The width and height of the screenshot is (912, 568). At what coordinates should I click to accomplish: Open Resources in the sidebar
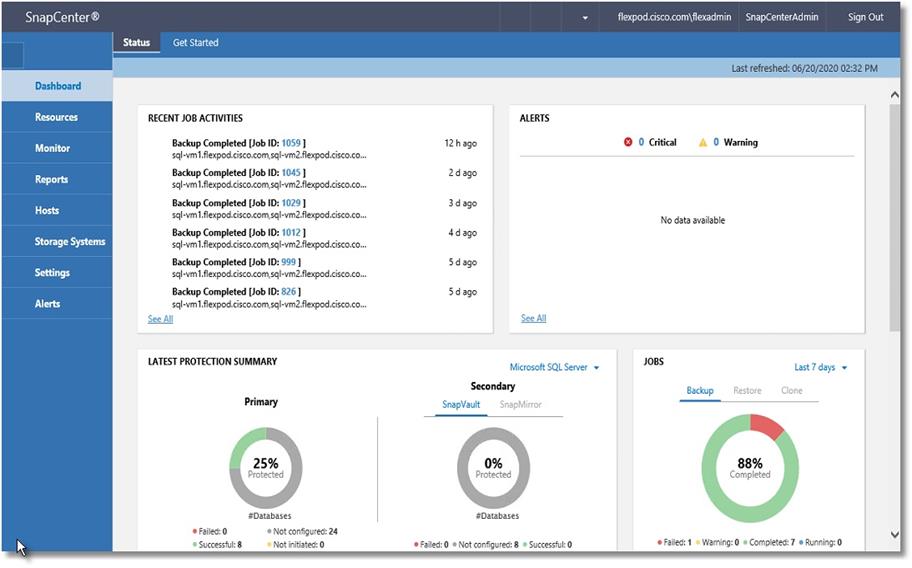coord(58,117)
